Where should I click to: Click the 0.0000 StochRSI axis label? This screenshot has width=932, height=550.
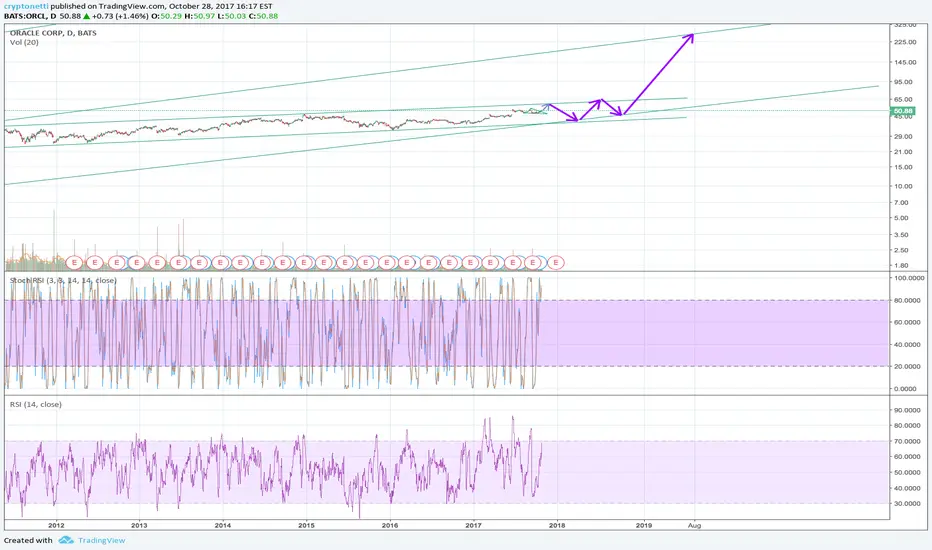pos(905,389)
